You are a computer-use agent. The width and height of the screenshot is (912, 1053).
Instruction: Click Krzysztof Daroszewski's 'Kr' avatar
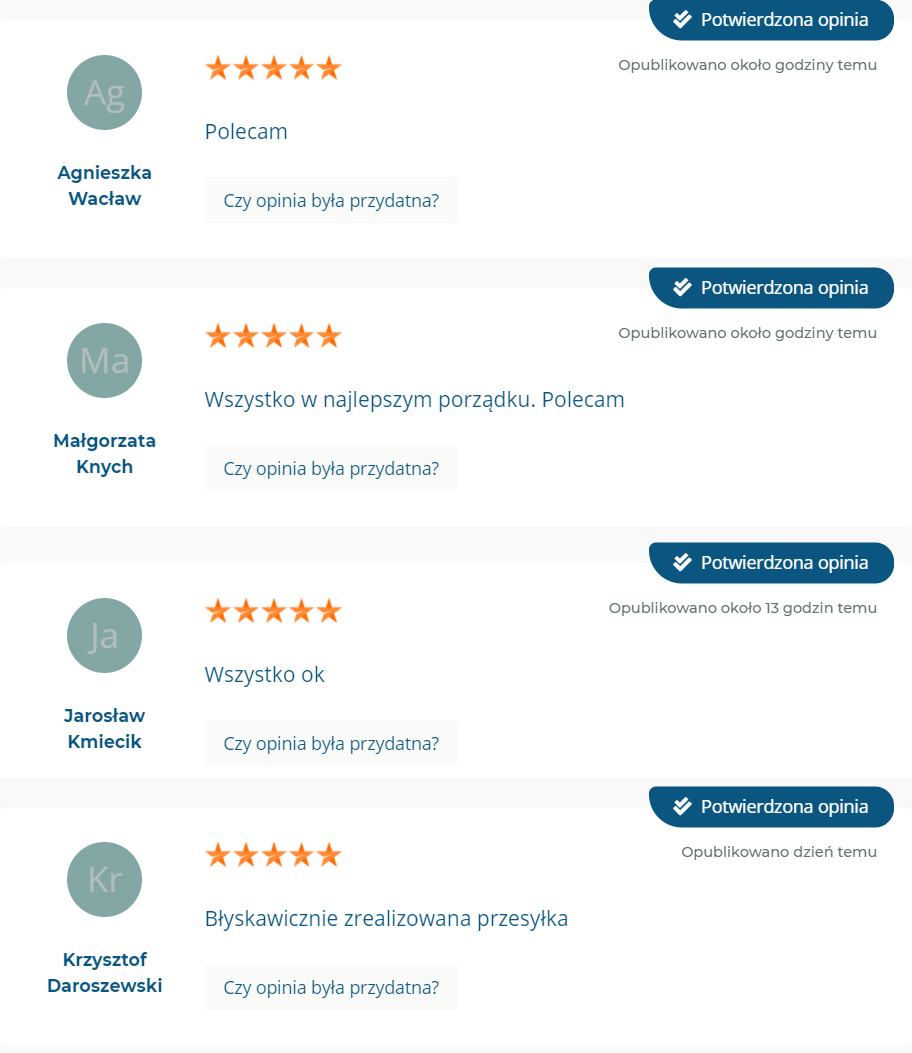[x=104, y=879]
